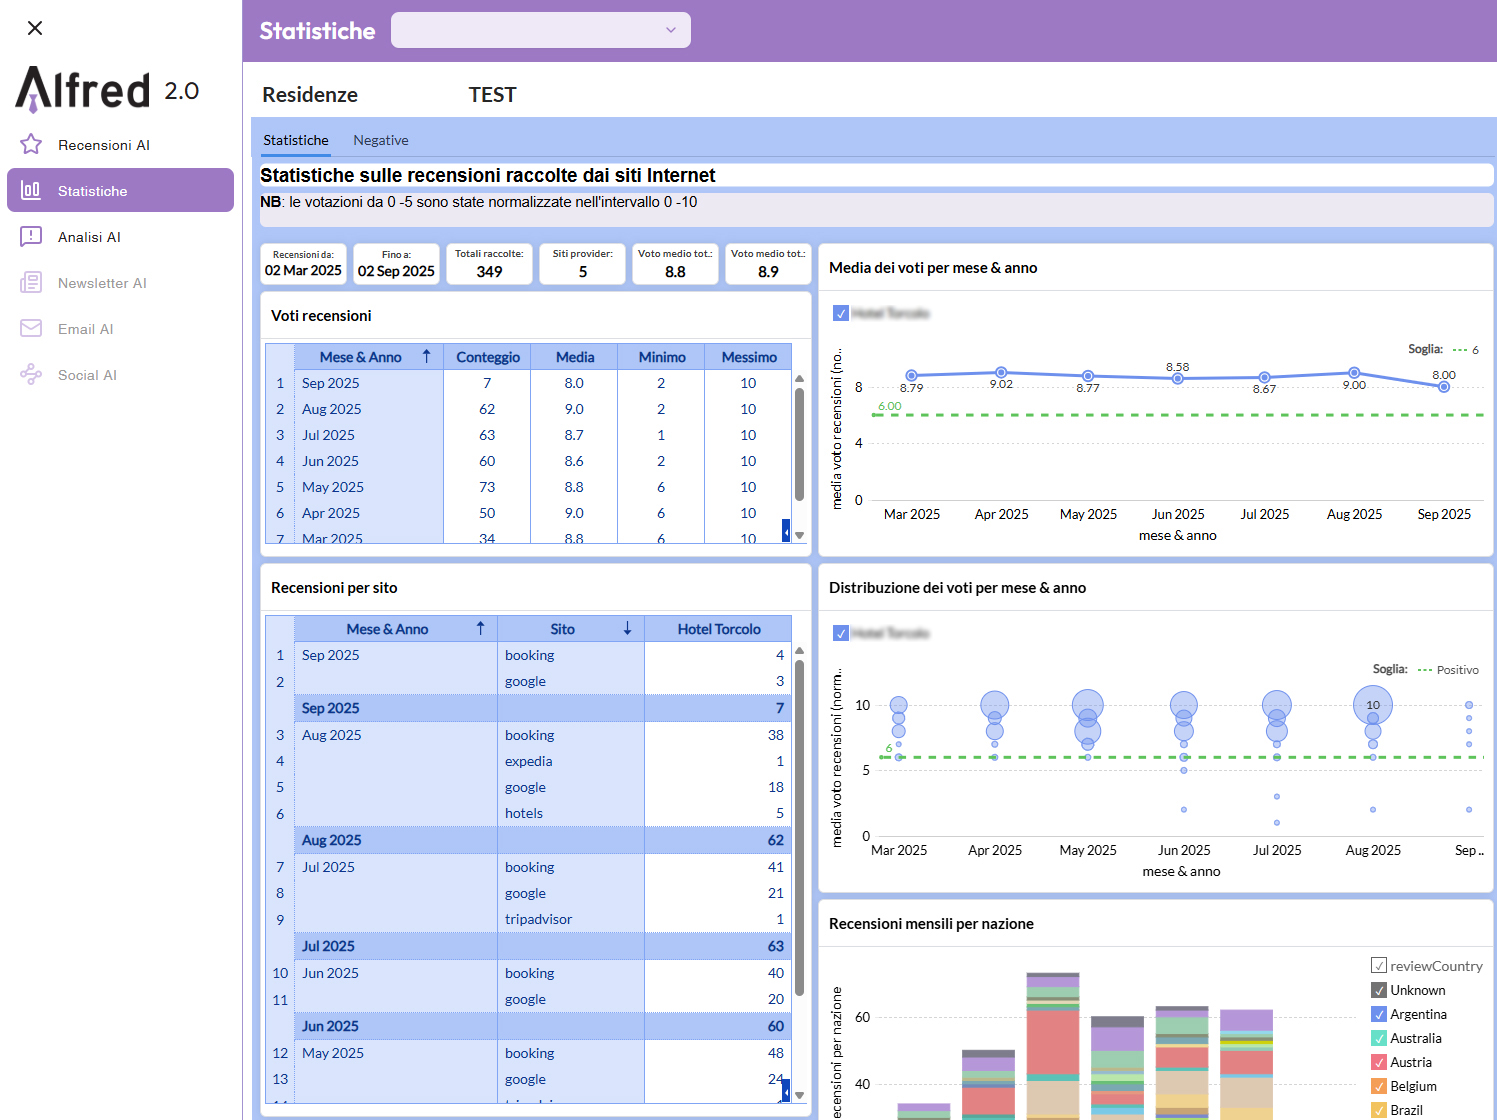1497x1120 pixels.
Task: Click the Voti recensioni table scrollbar
Action: tap(799, 444)
